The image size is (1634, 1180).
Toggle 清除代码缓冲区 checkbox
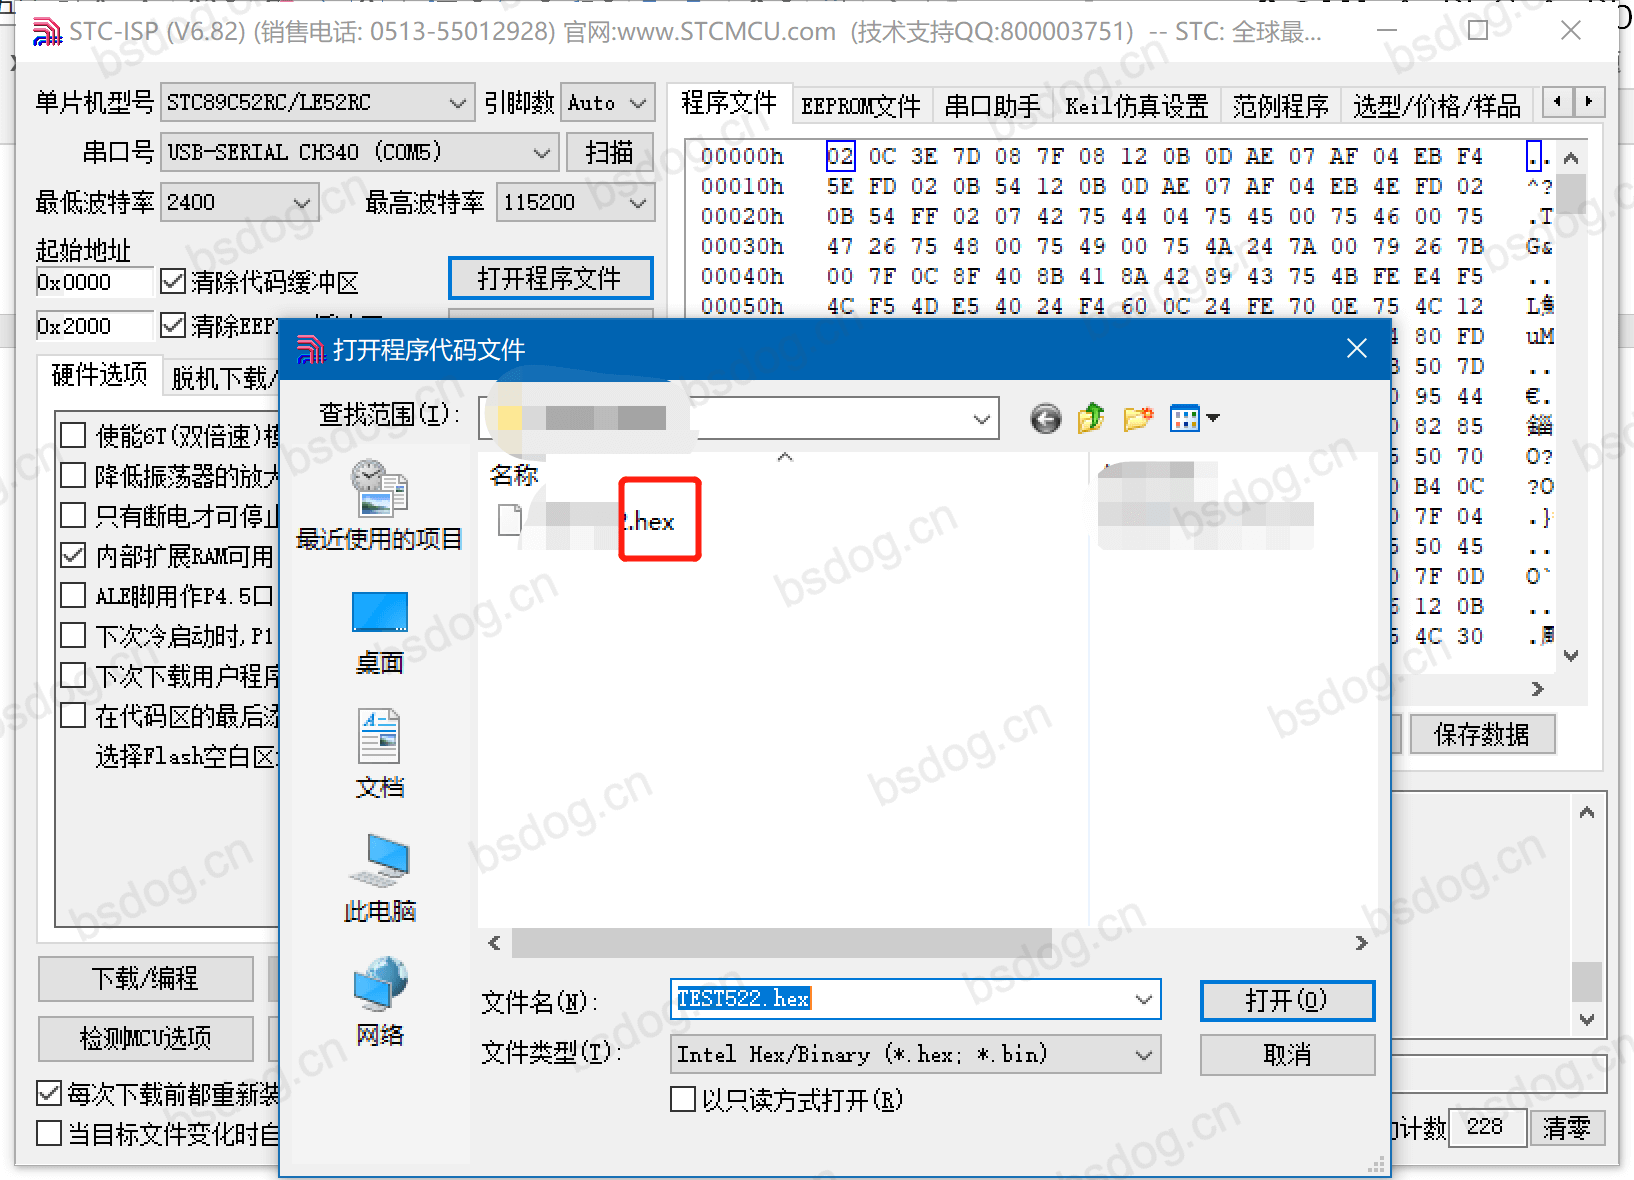[173, 282]
